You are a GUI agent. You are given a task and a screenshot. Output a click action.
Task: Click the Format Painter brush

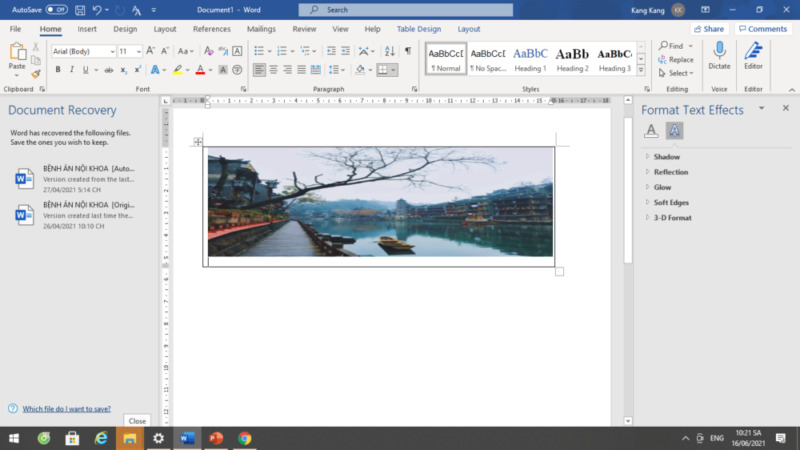(x=36, y=74)
